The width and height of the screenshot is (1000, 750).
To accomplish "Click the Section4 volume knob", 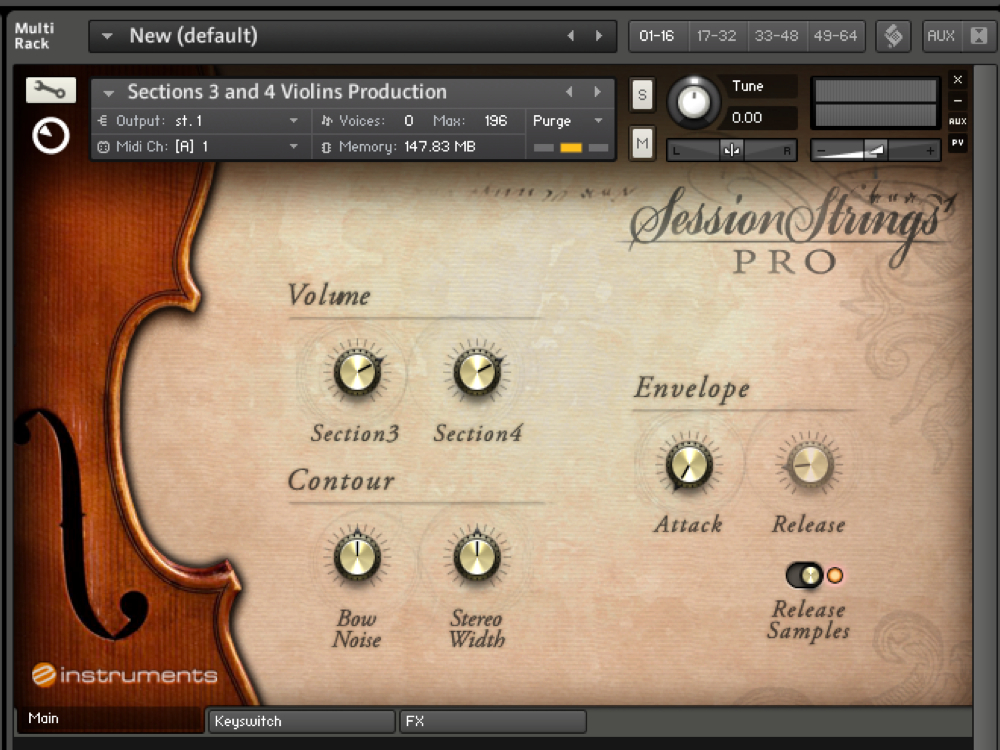I will [477, 372].
